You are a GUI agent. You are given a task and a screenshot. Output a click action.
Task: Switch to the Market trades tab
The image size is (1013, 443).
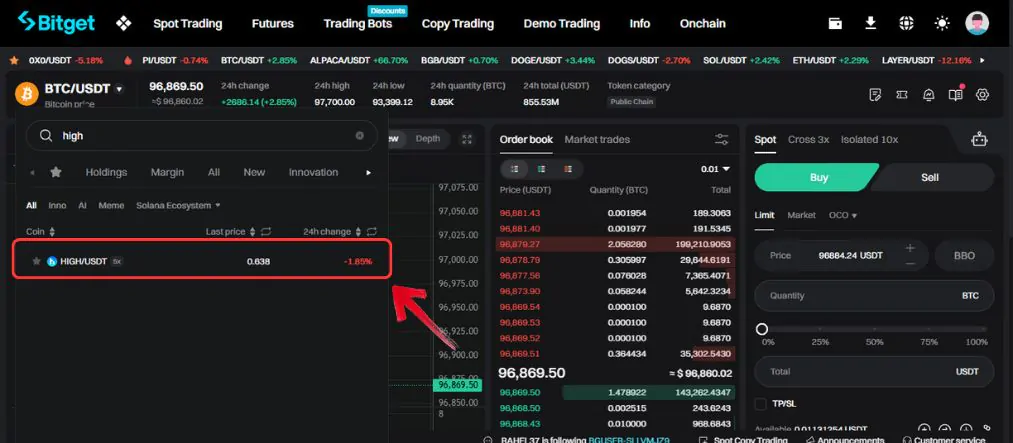(x=597, y=139)
